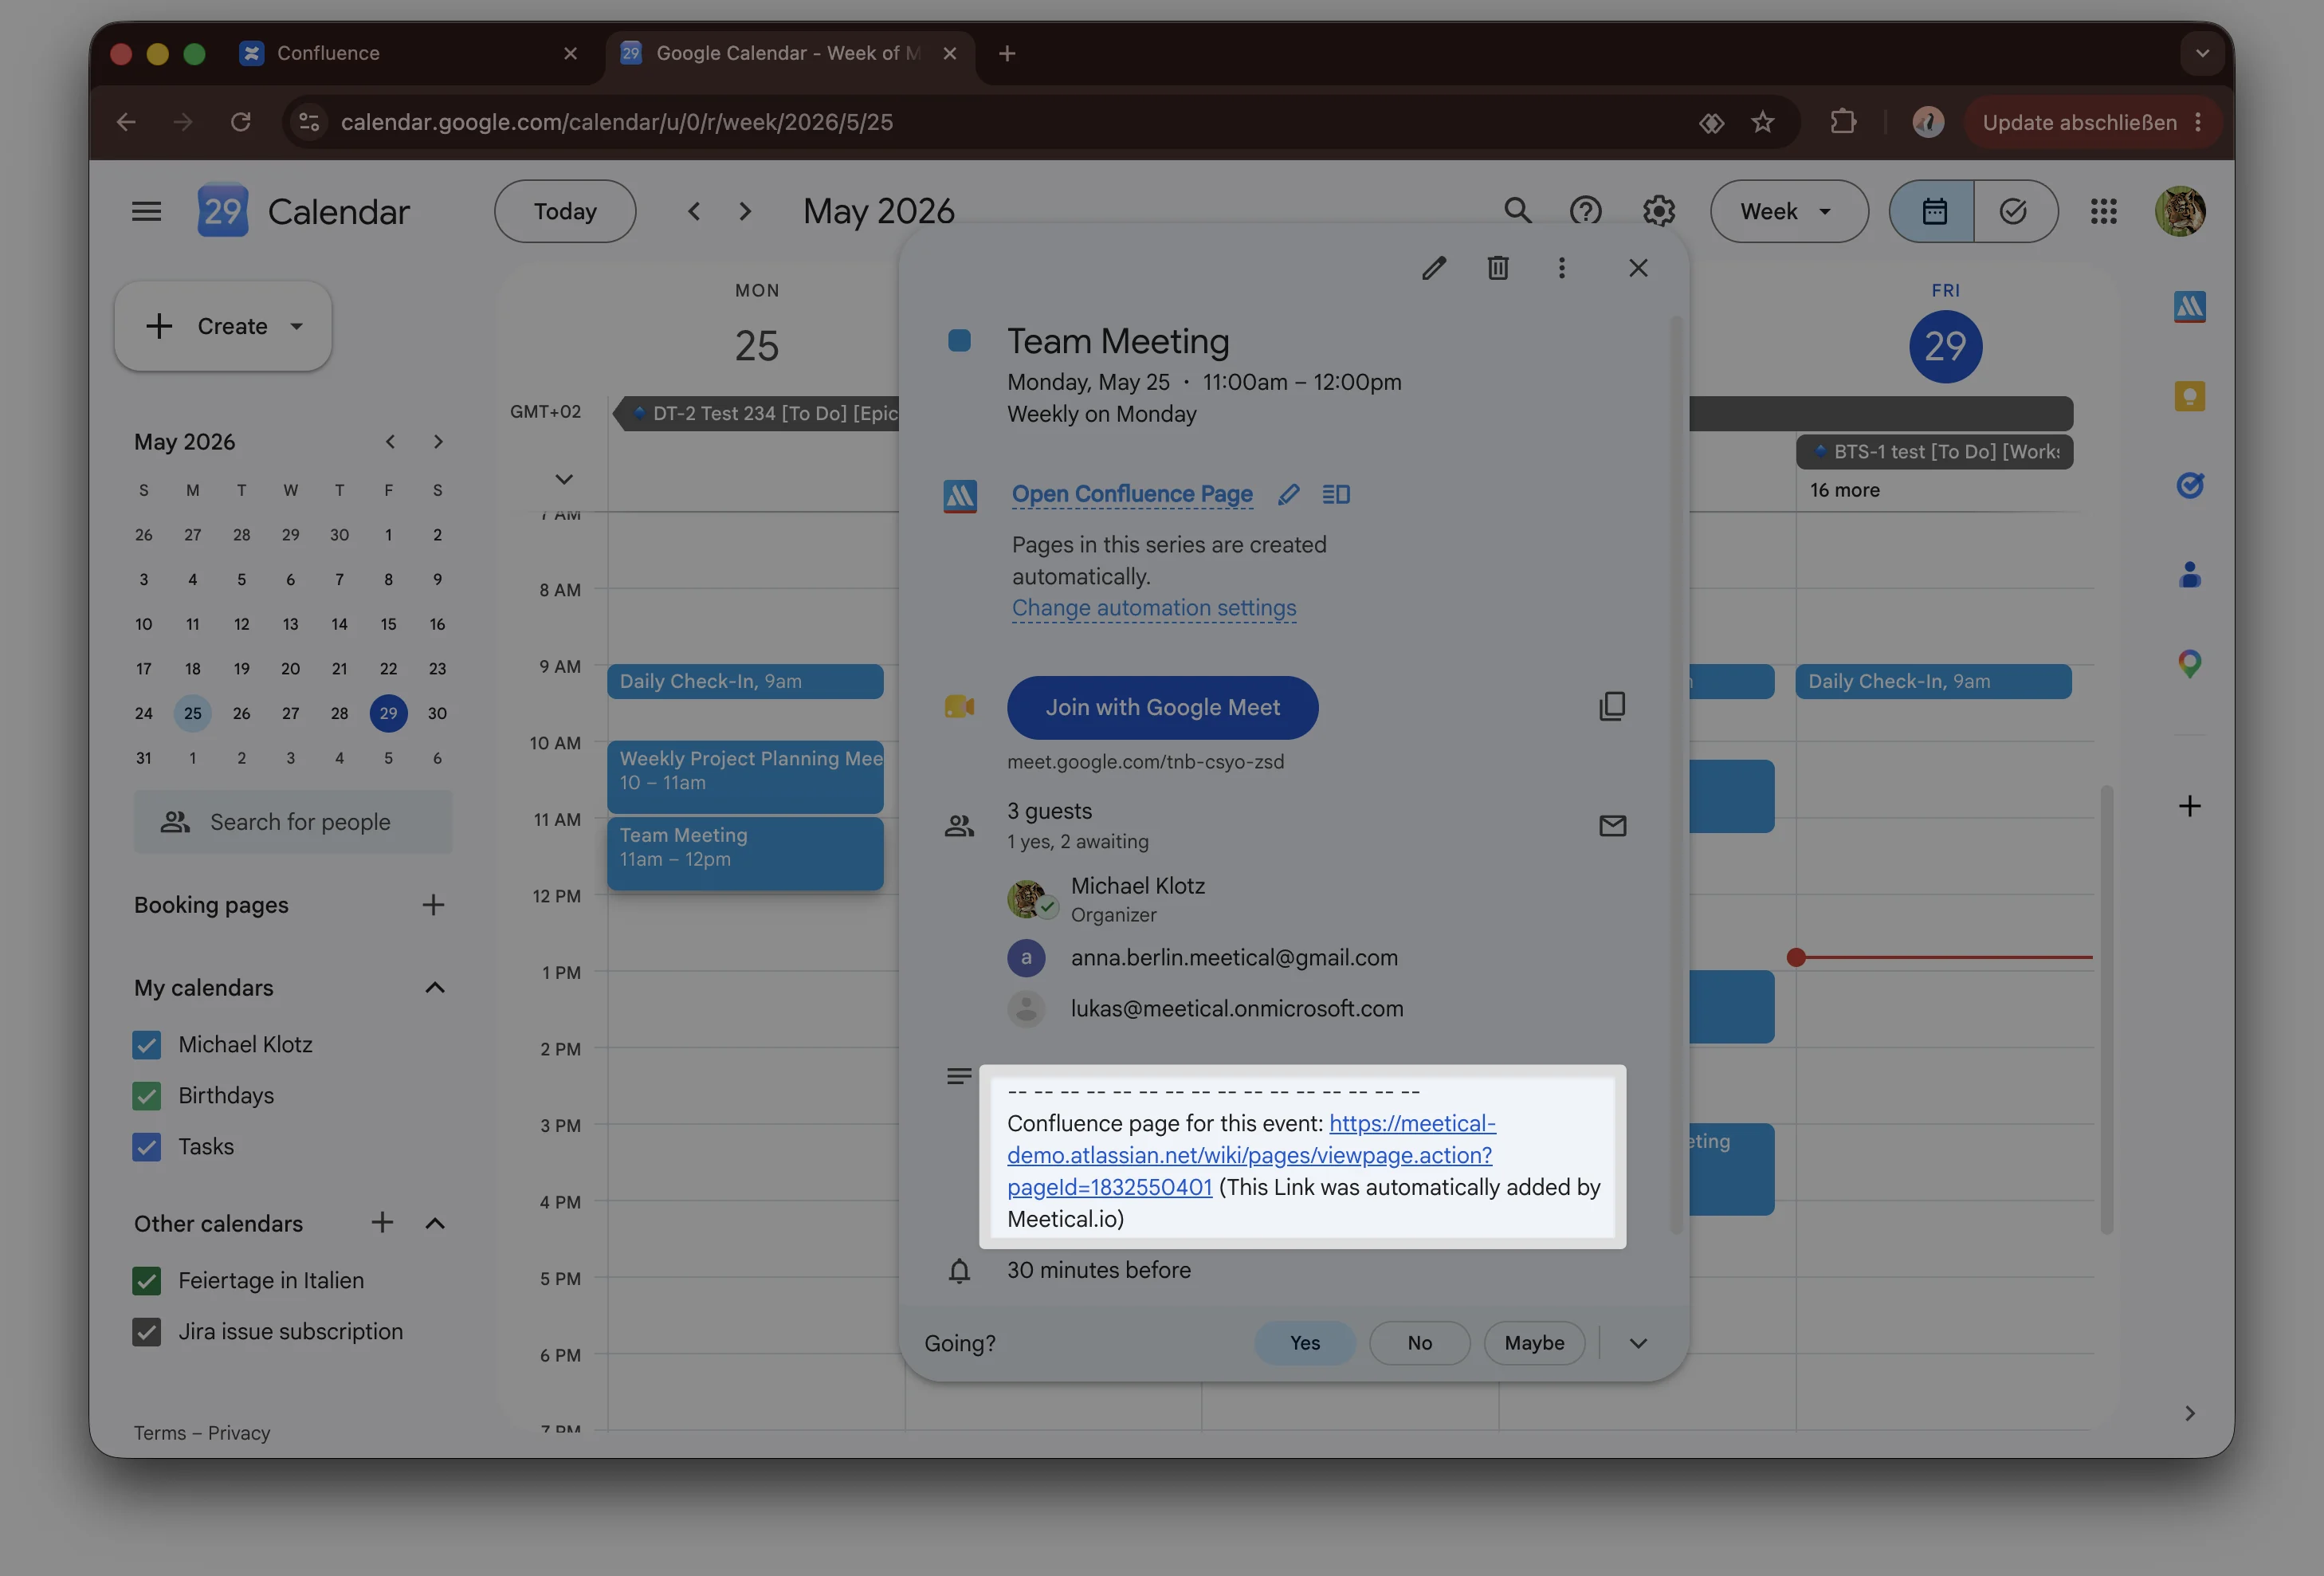Show previous month in mini calendar
2324x1576 pixels.
click(x=390, y=442)
